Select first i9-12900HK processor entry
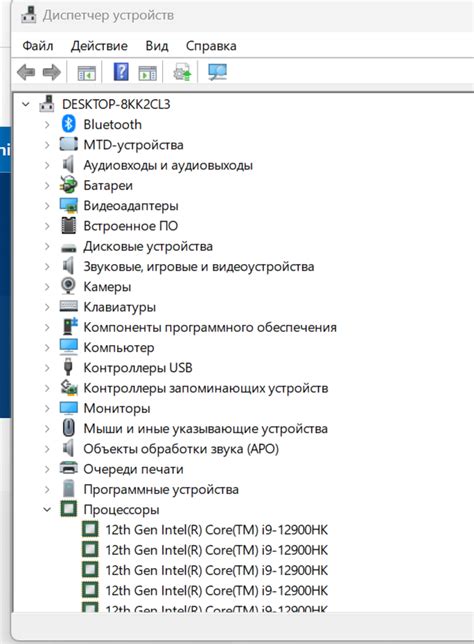474x644 pixels. (x=216, y=530)
